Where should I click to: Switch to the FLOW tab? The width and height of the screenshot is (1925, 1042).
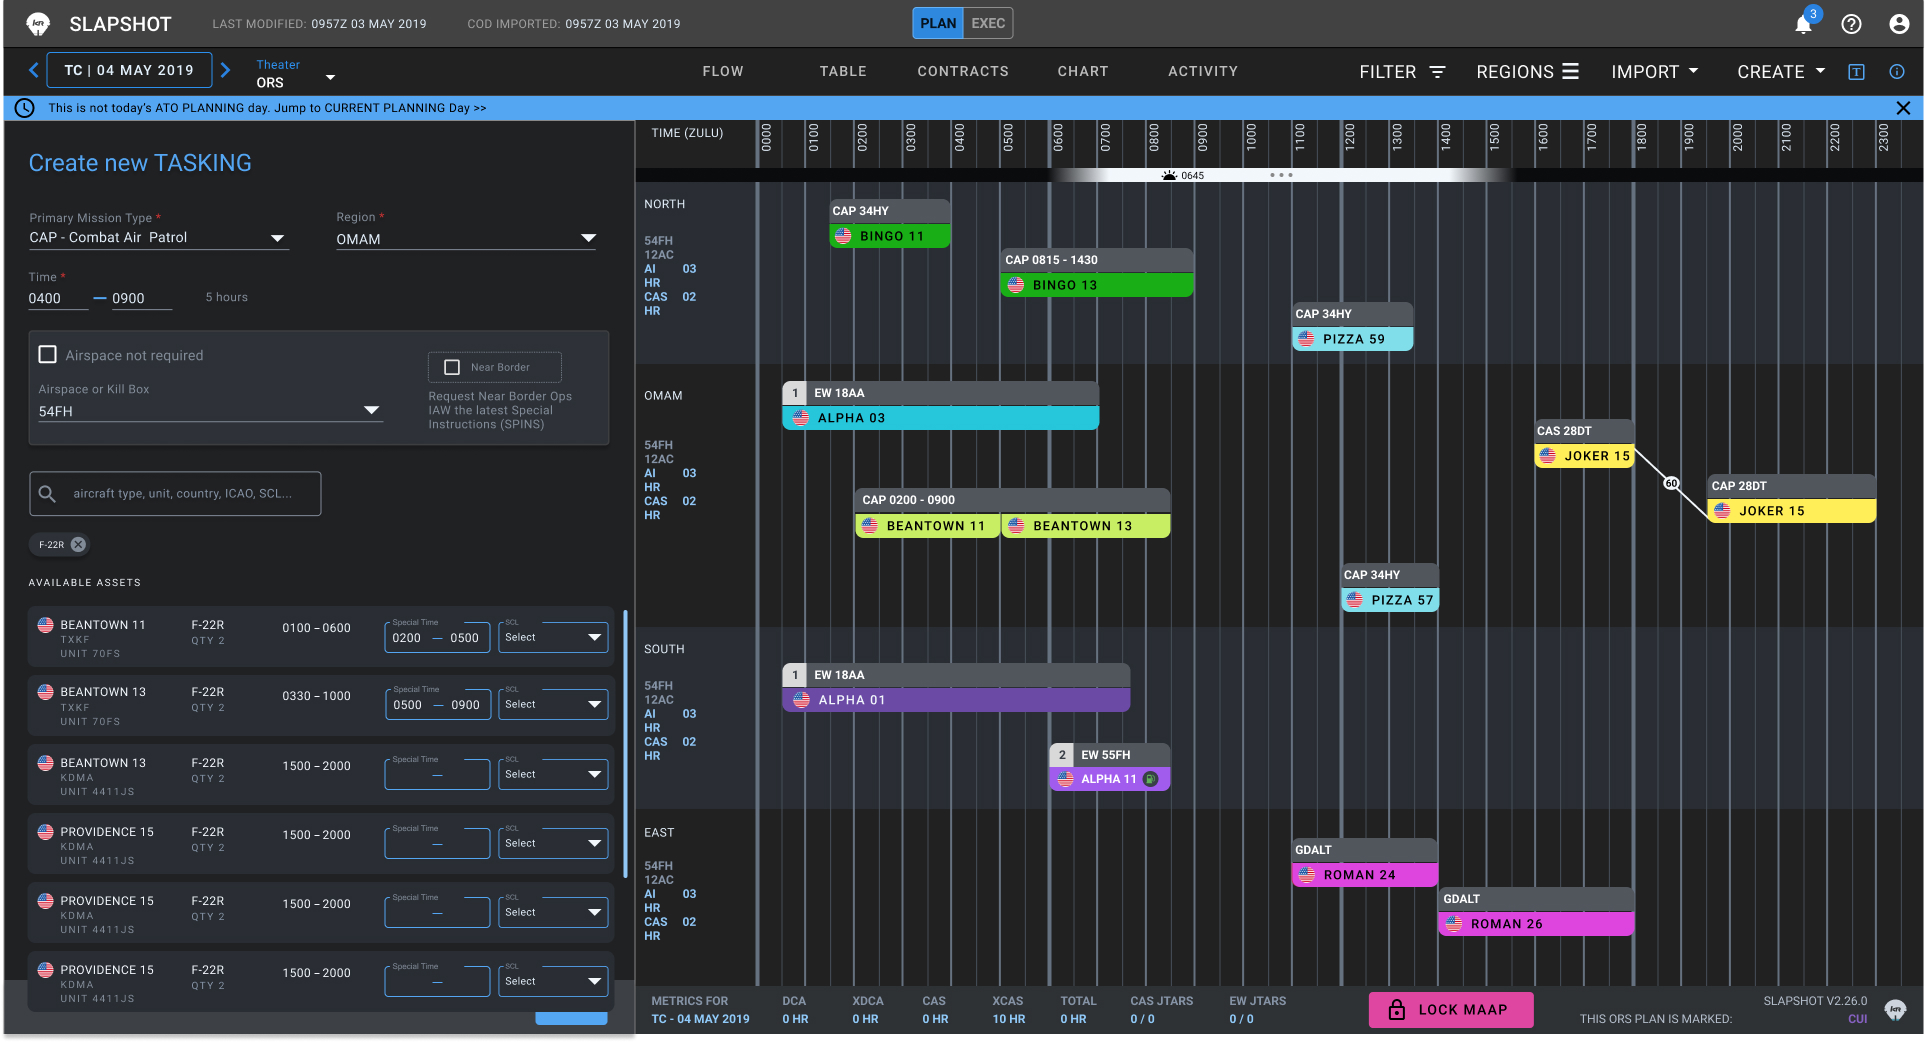click(723, 71)
